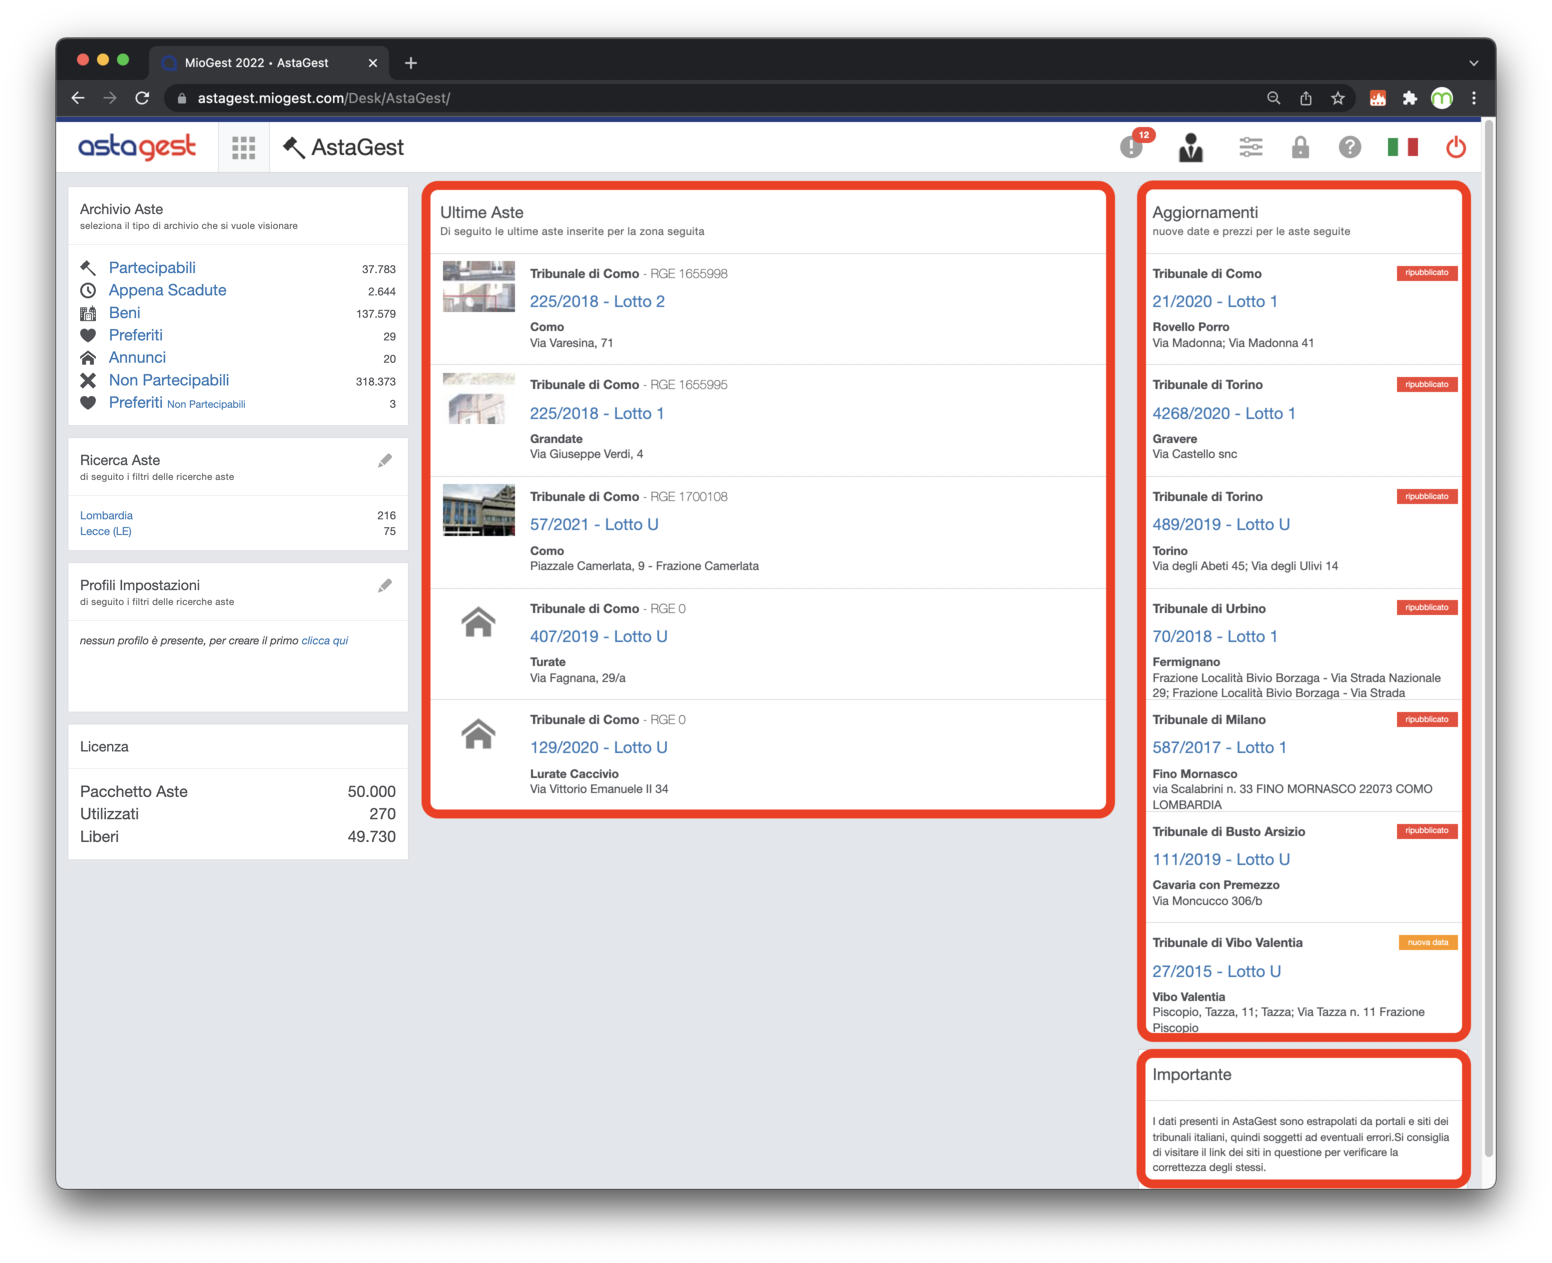Open auction 129/2020 - Lotto U

point(598,748)
